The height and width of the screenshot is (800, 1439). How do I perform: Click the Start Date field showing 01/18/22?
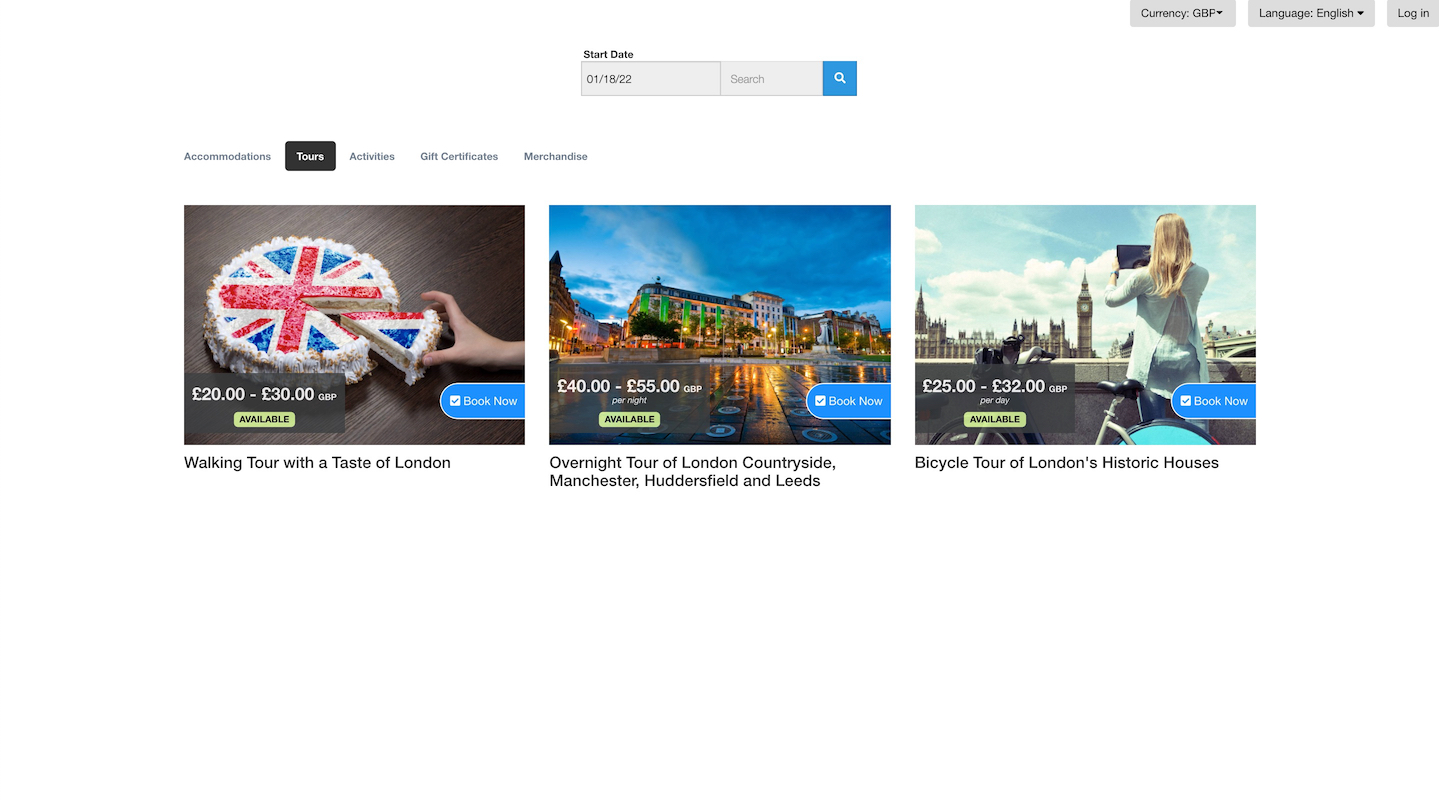[651, 79]
